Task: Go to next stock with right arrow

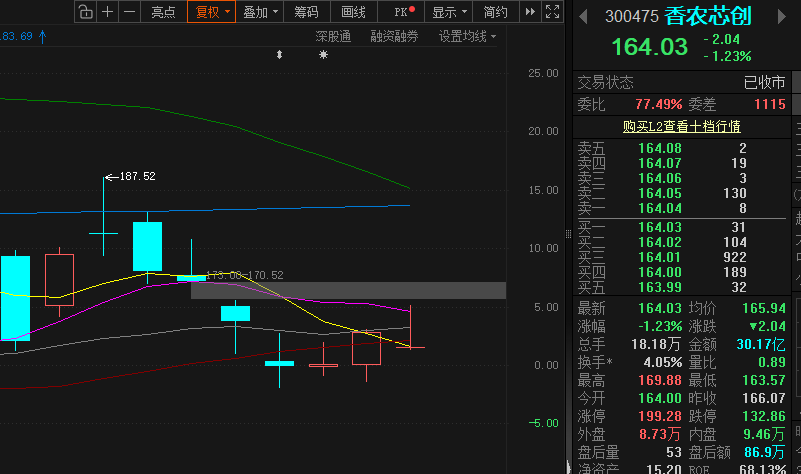Action: [x=781, y=17]
